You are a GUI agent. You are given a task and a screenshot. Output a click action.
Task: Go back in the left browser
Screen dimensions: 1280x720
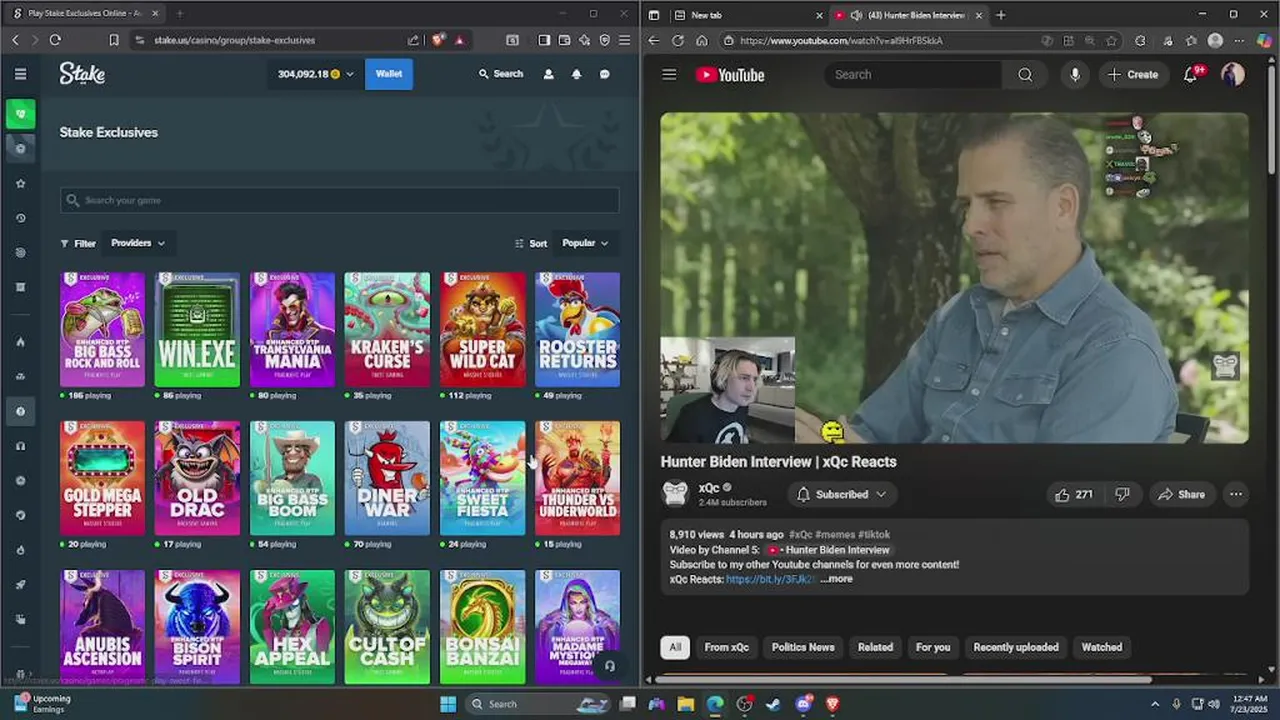click(x=15, y=40)
